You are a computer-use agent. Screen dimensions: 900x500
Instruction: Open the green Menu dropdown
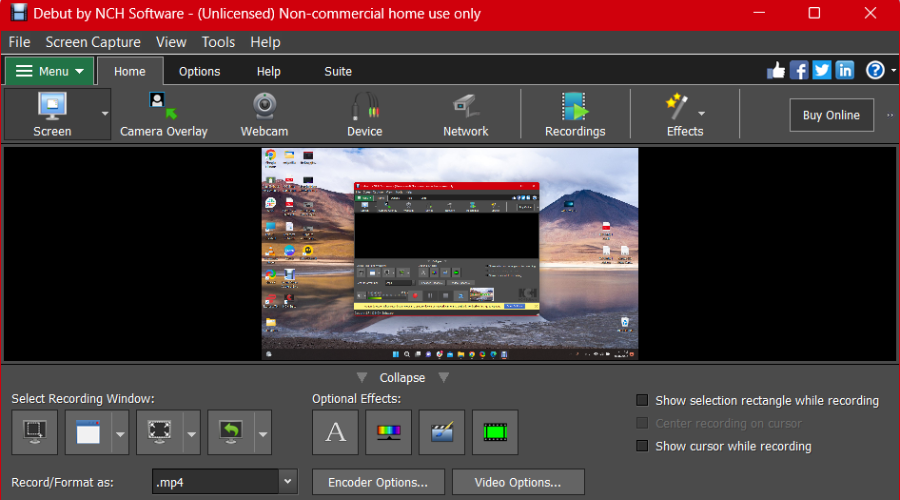point(49,71)
